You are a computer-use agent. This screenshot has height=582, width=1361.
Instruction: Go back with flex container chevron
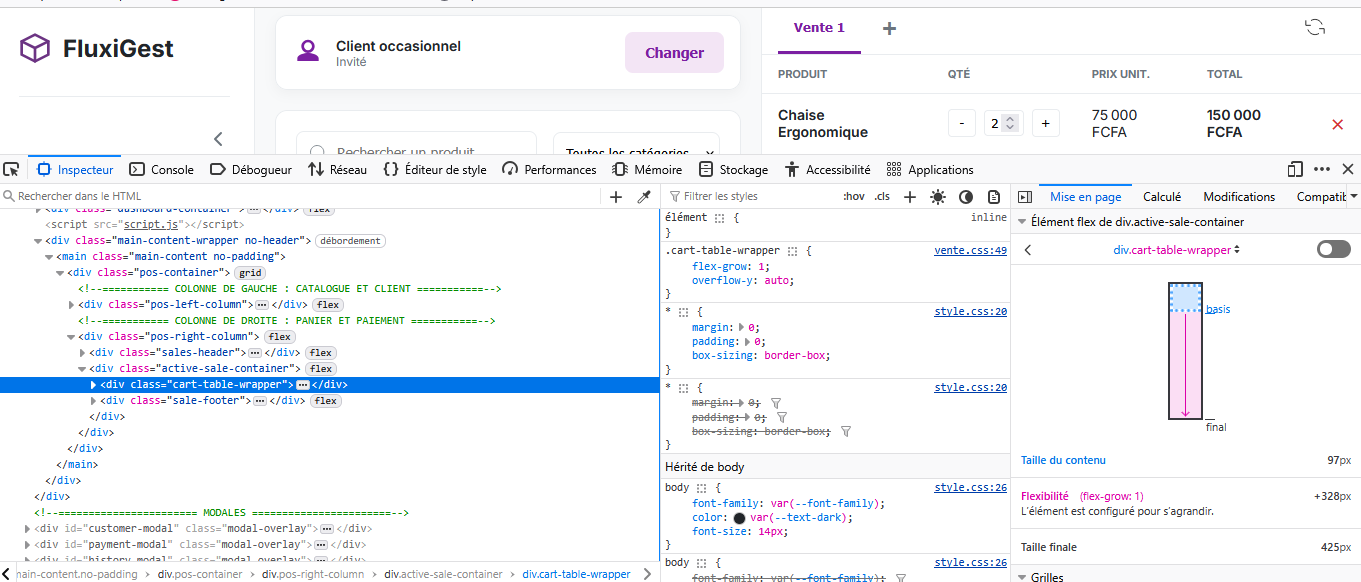1027,250
